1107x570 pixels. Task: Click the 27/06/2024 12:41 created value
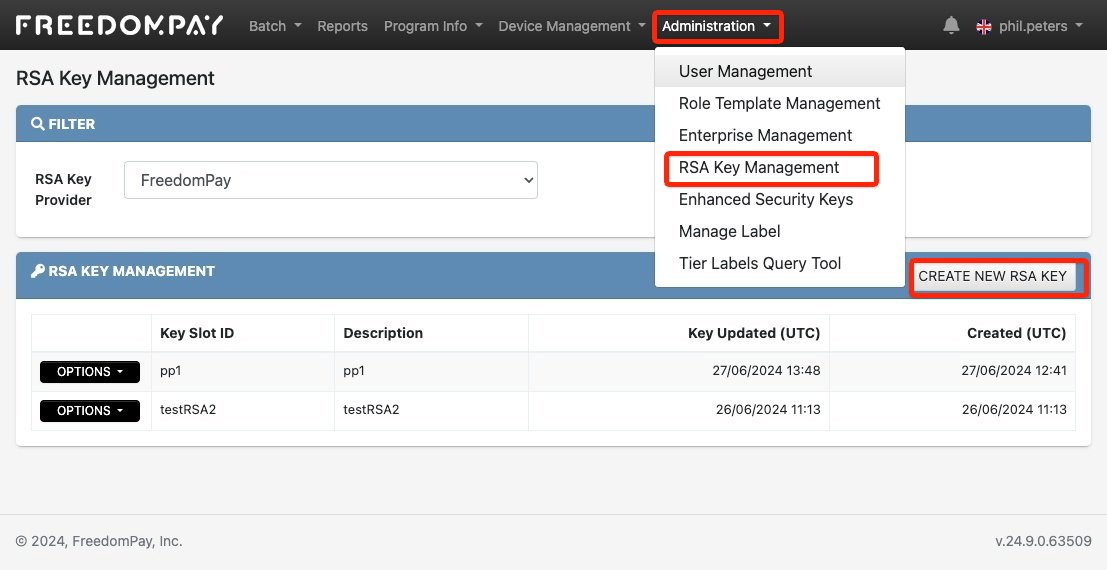pos(1014,371)
